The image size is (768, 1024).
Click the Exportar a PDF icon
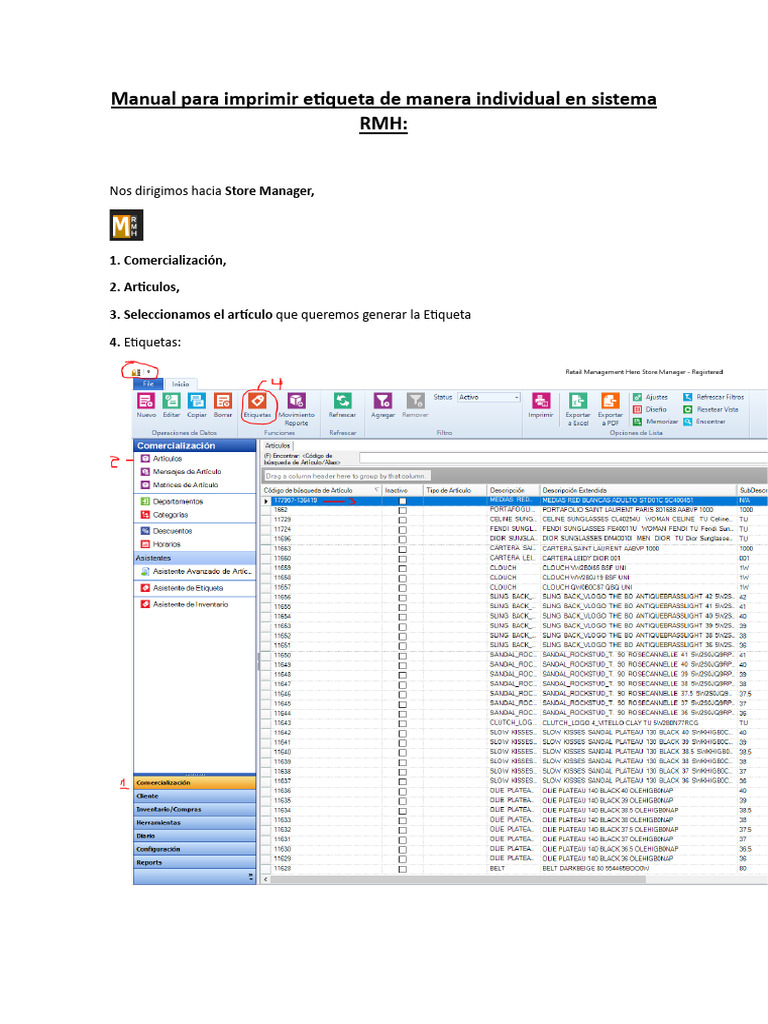pos(610,400)
